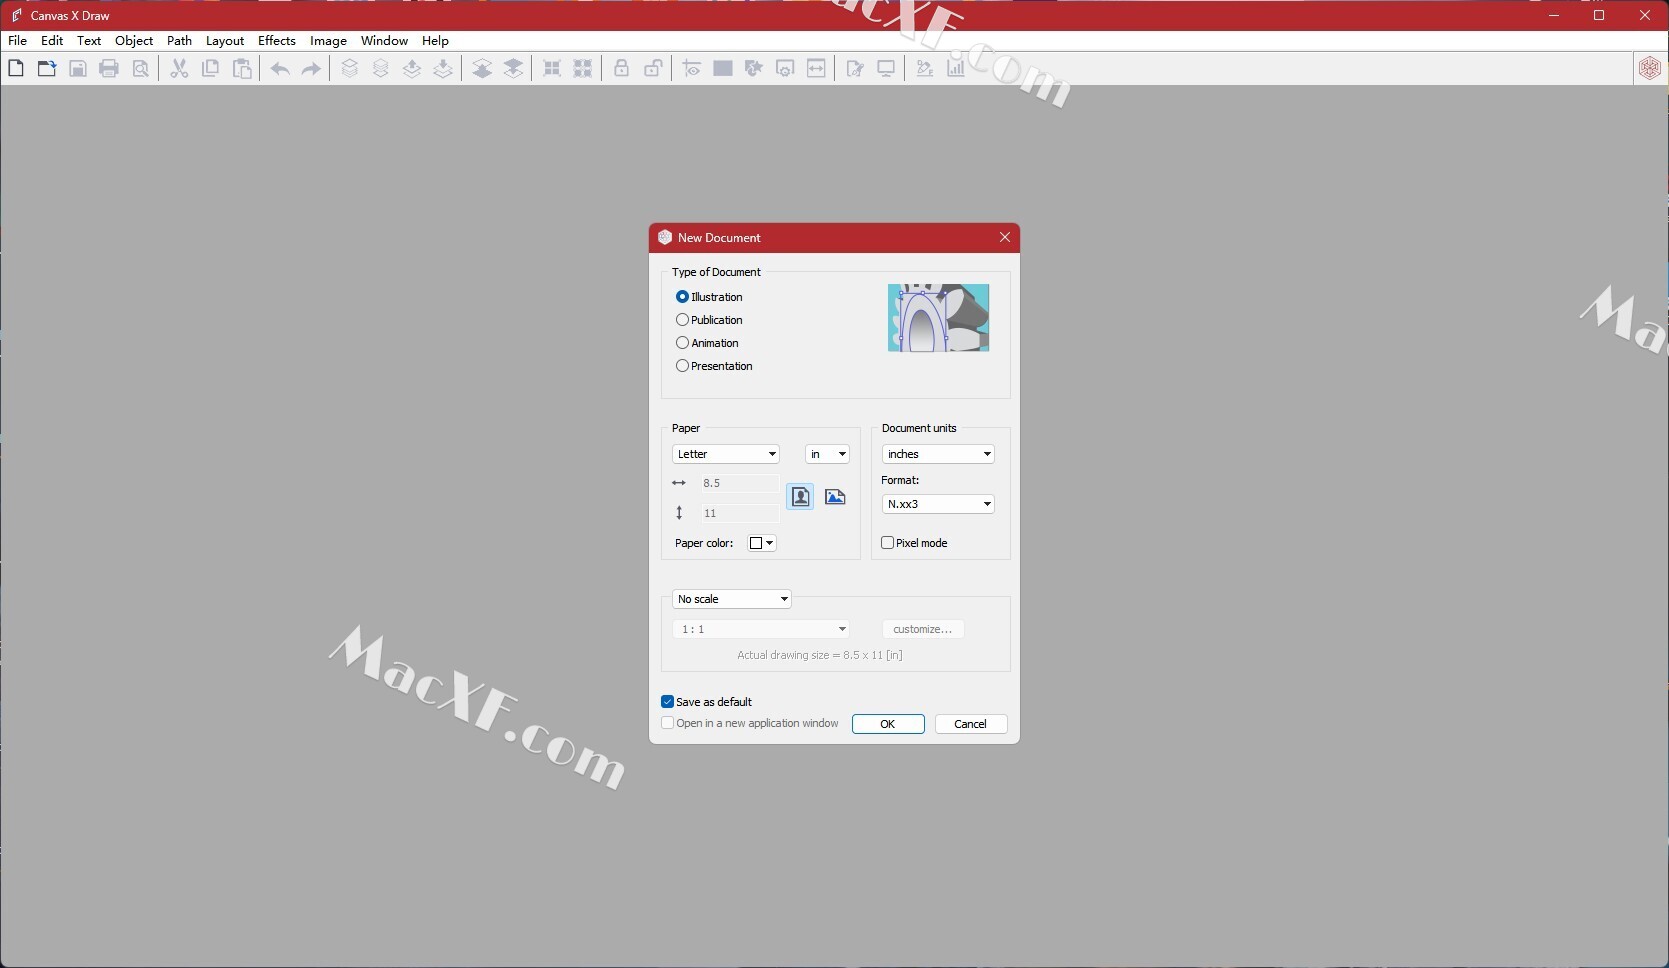Image resolution: width=1669 pixels, height=968 pixels.
Task: Click the Copy toolbar icon
Action: [210, 68]
